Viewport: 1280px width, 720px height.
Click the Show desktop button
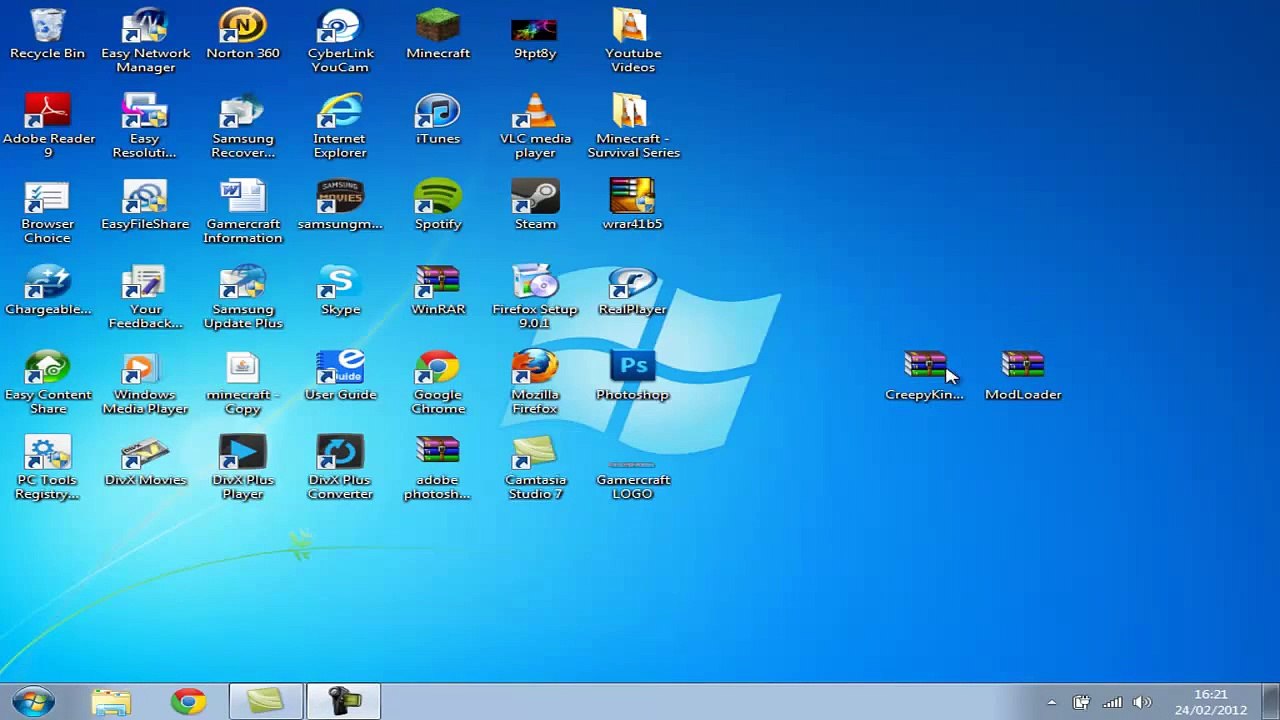click(1271, 702)
